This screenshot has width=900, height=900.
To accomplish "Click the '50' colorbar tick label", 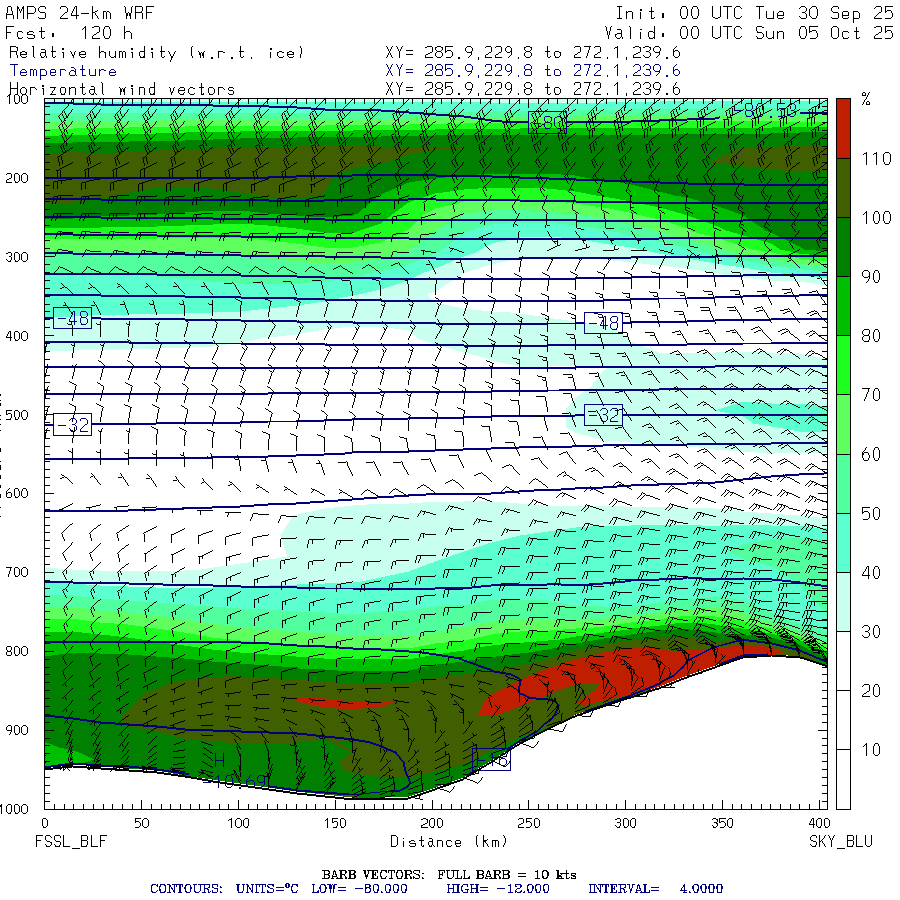I will (871, 513).
